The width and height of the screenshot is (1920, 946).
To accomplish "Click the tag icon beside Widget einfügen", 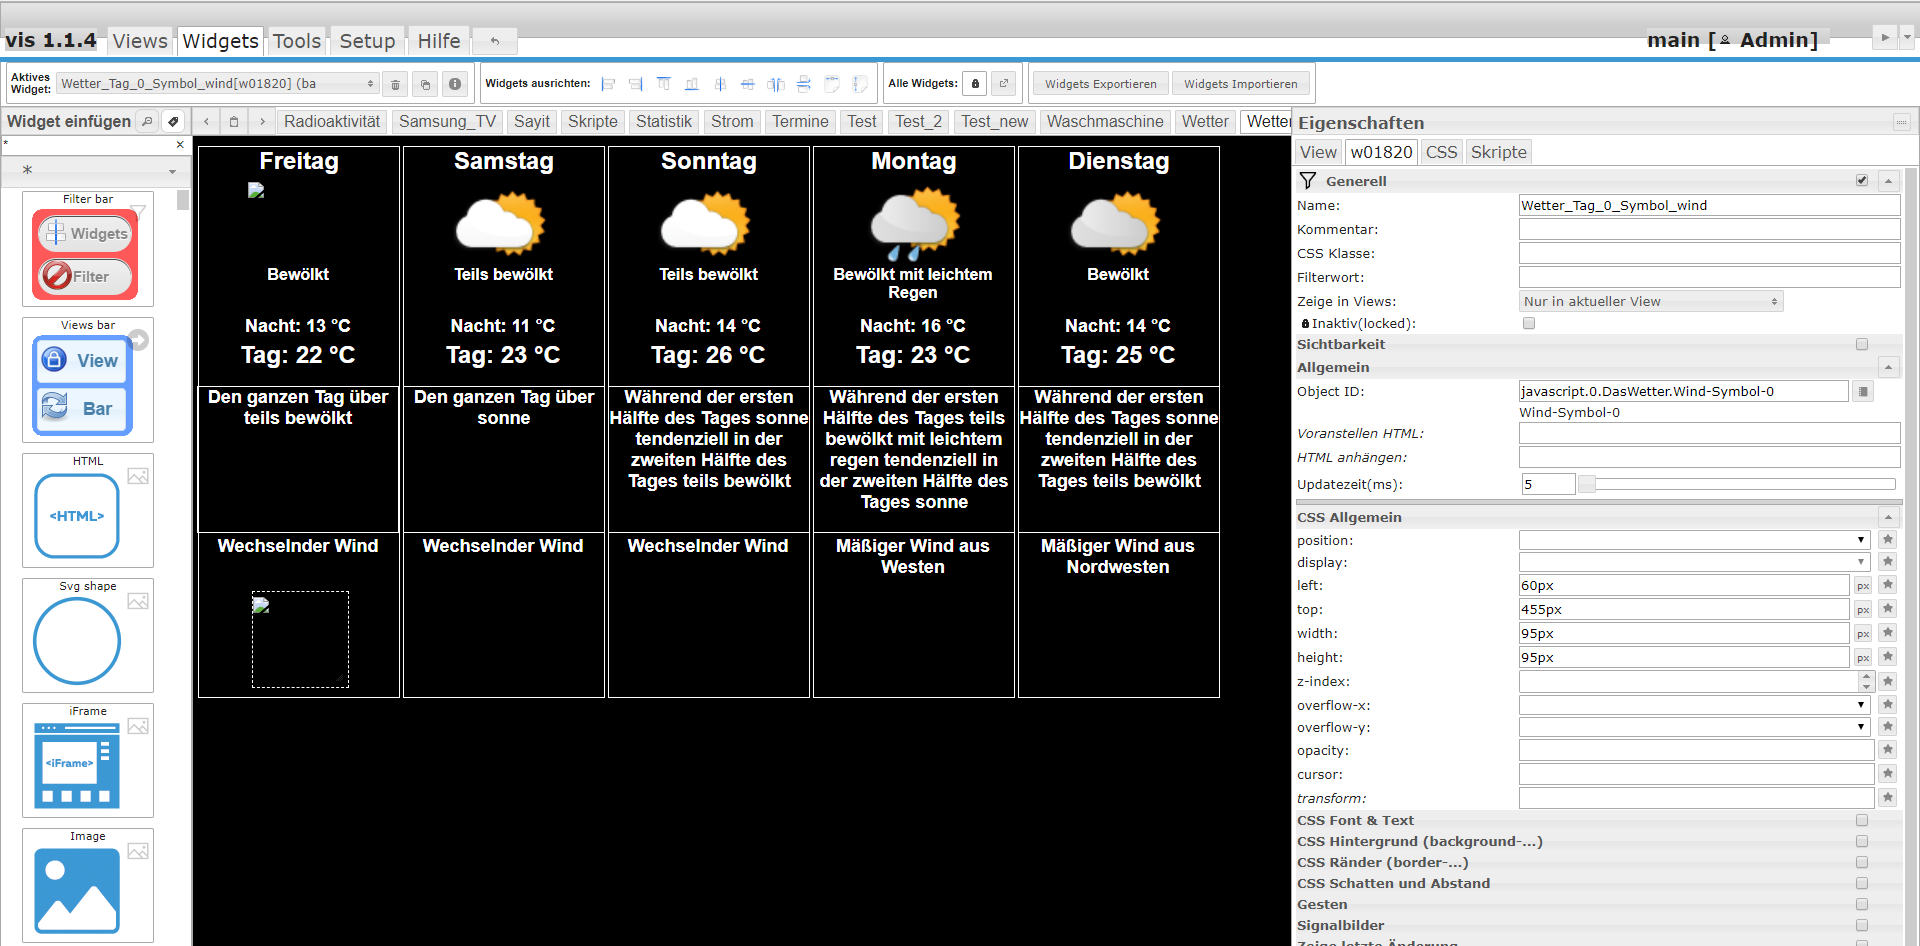I will [x=174, y=121].
